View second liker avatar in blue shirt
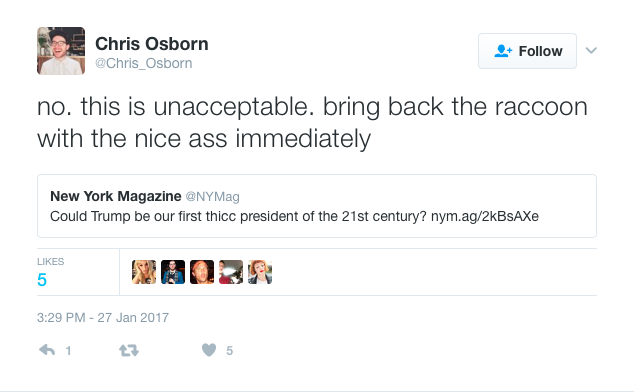The height and width of the screenshot is (392, 634). coord(173,272)
